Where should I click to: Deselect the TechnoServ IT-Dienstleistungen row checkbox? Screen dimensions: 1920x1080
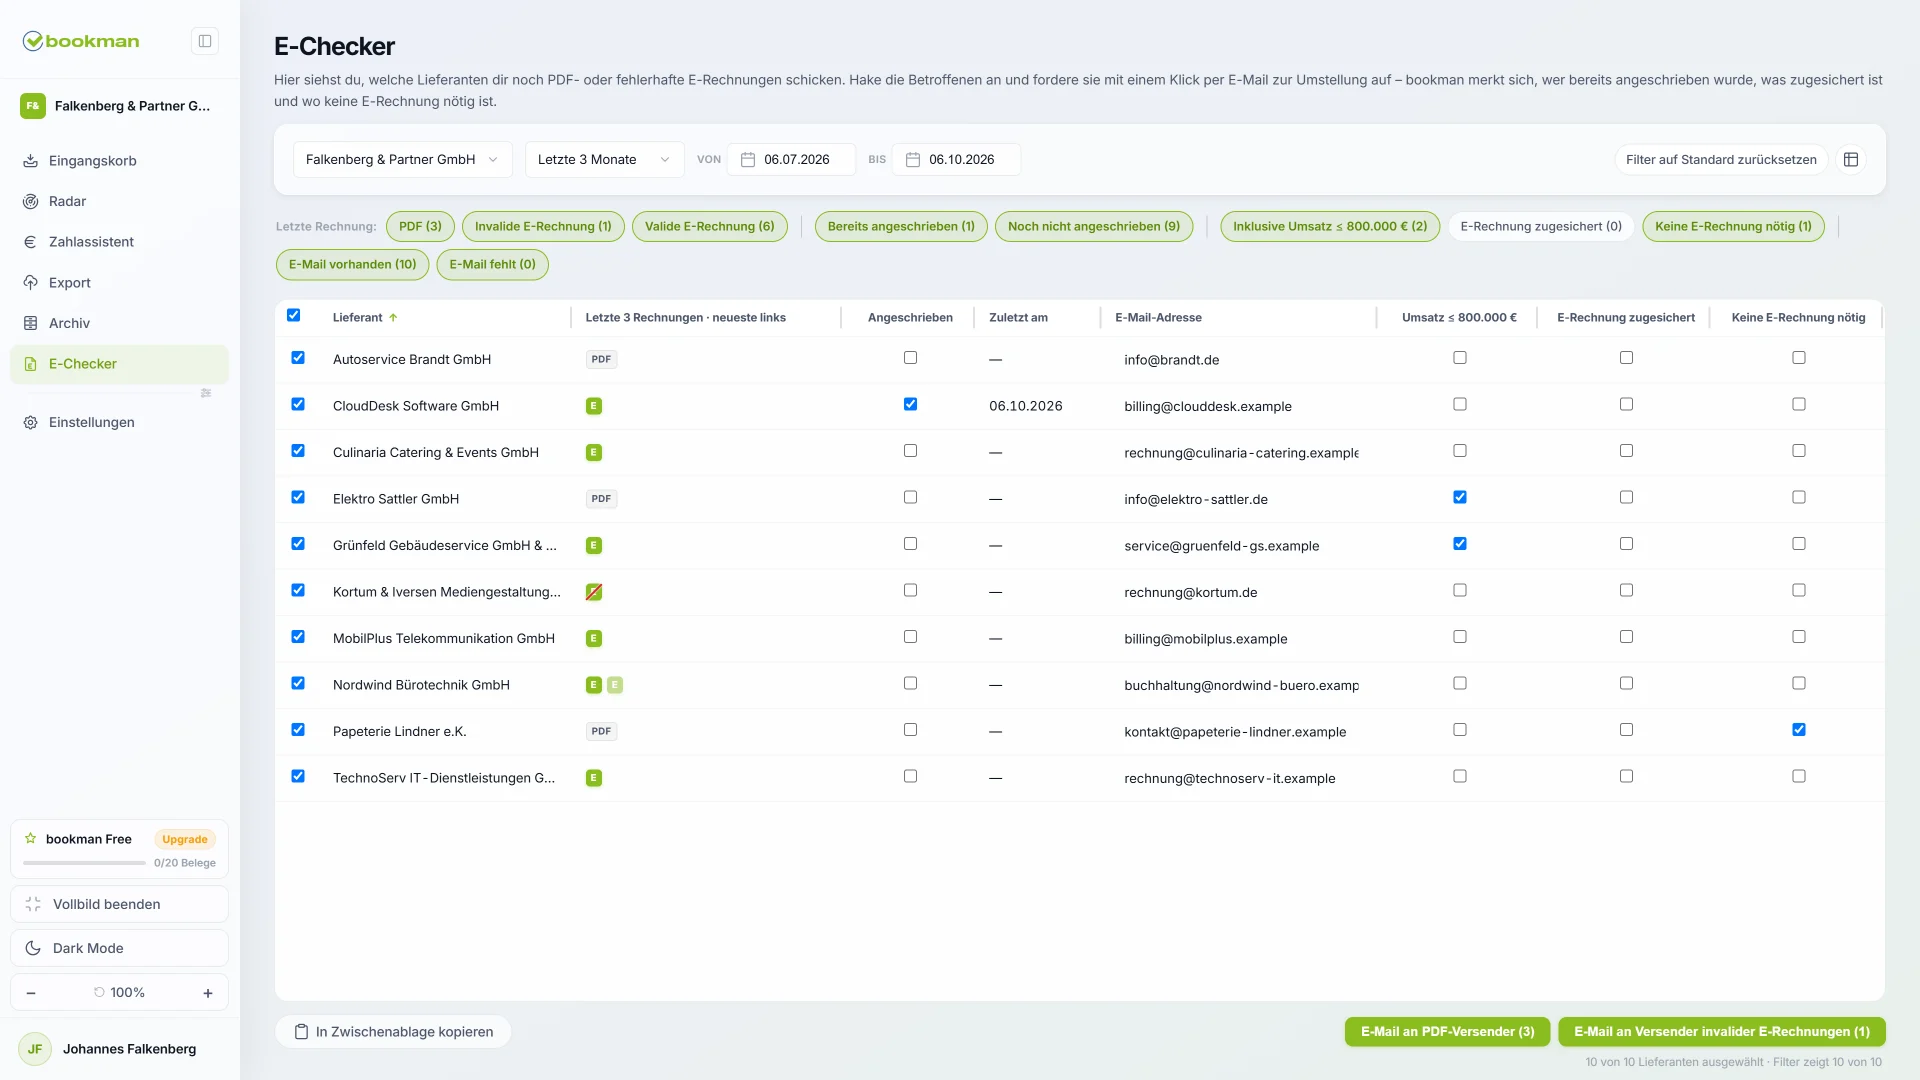point(298,776)
